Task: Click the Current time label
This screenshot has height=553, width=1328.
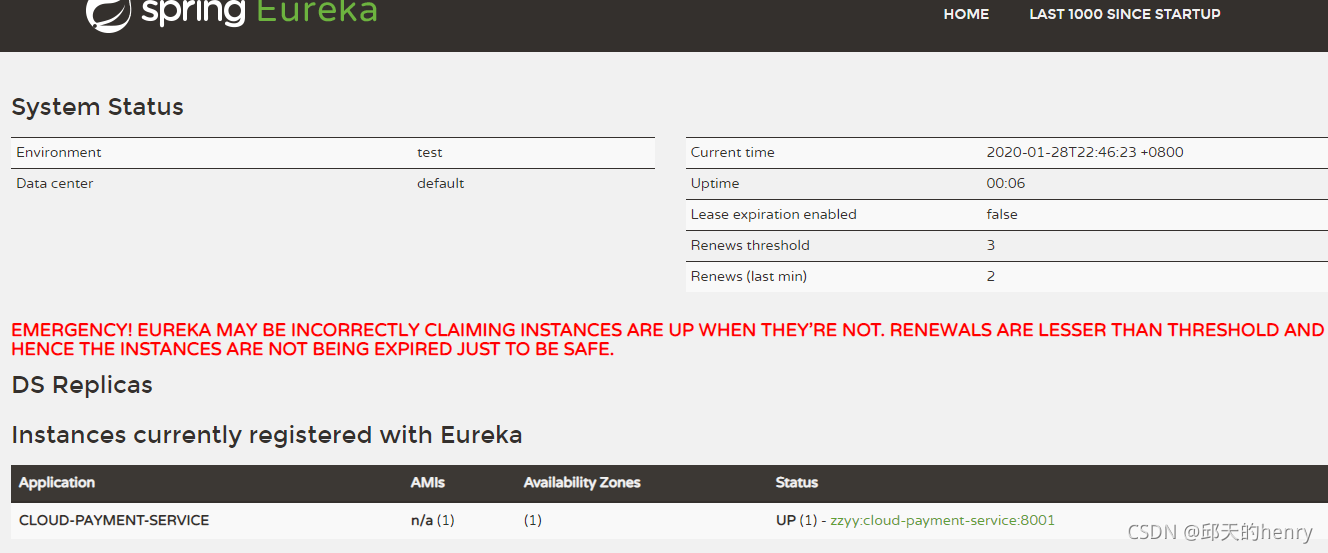Action: click(x=733, y=152)
